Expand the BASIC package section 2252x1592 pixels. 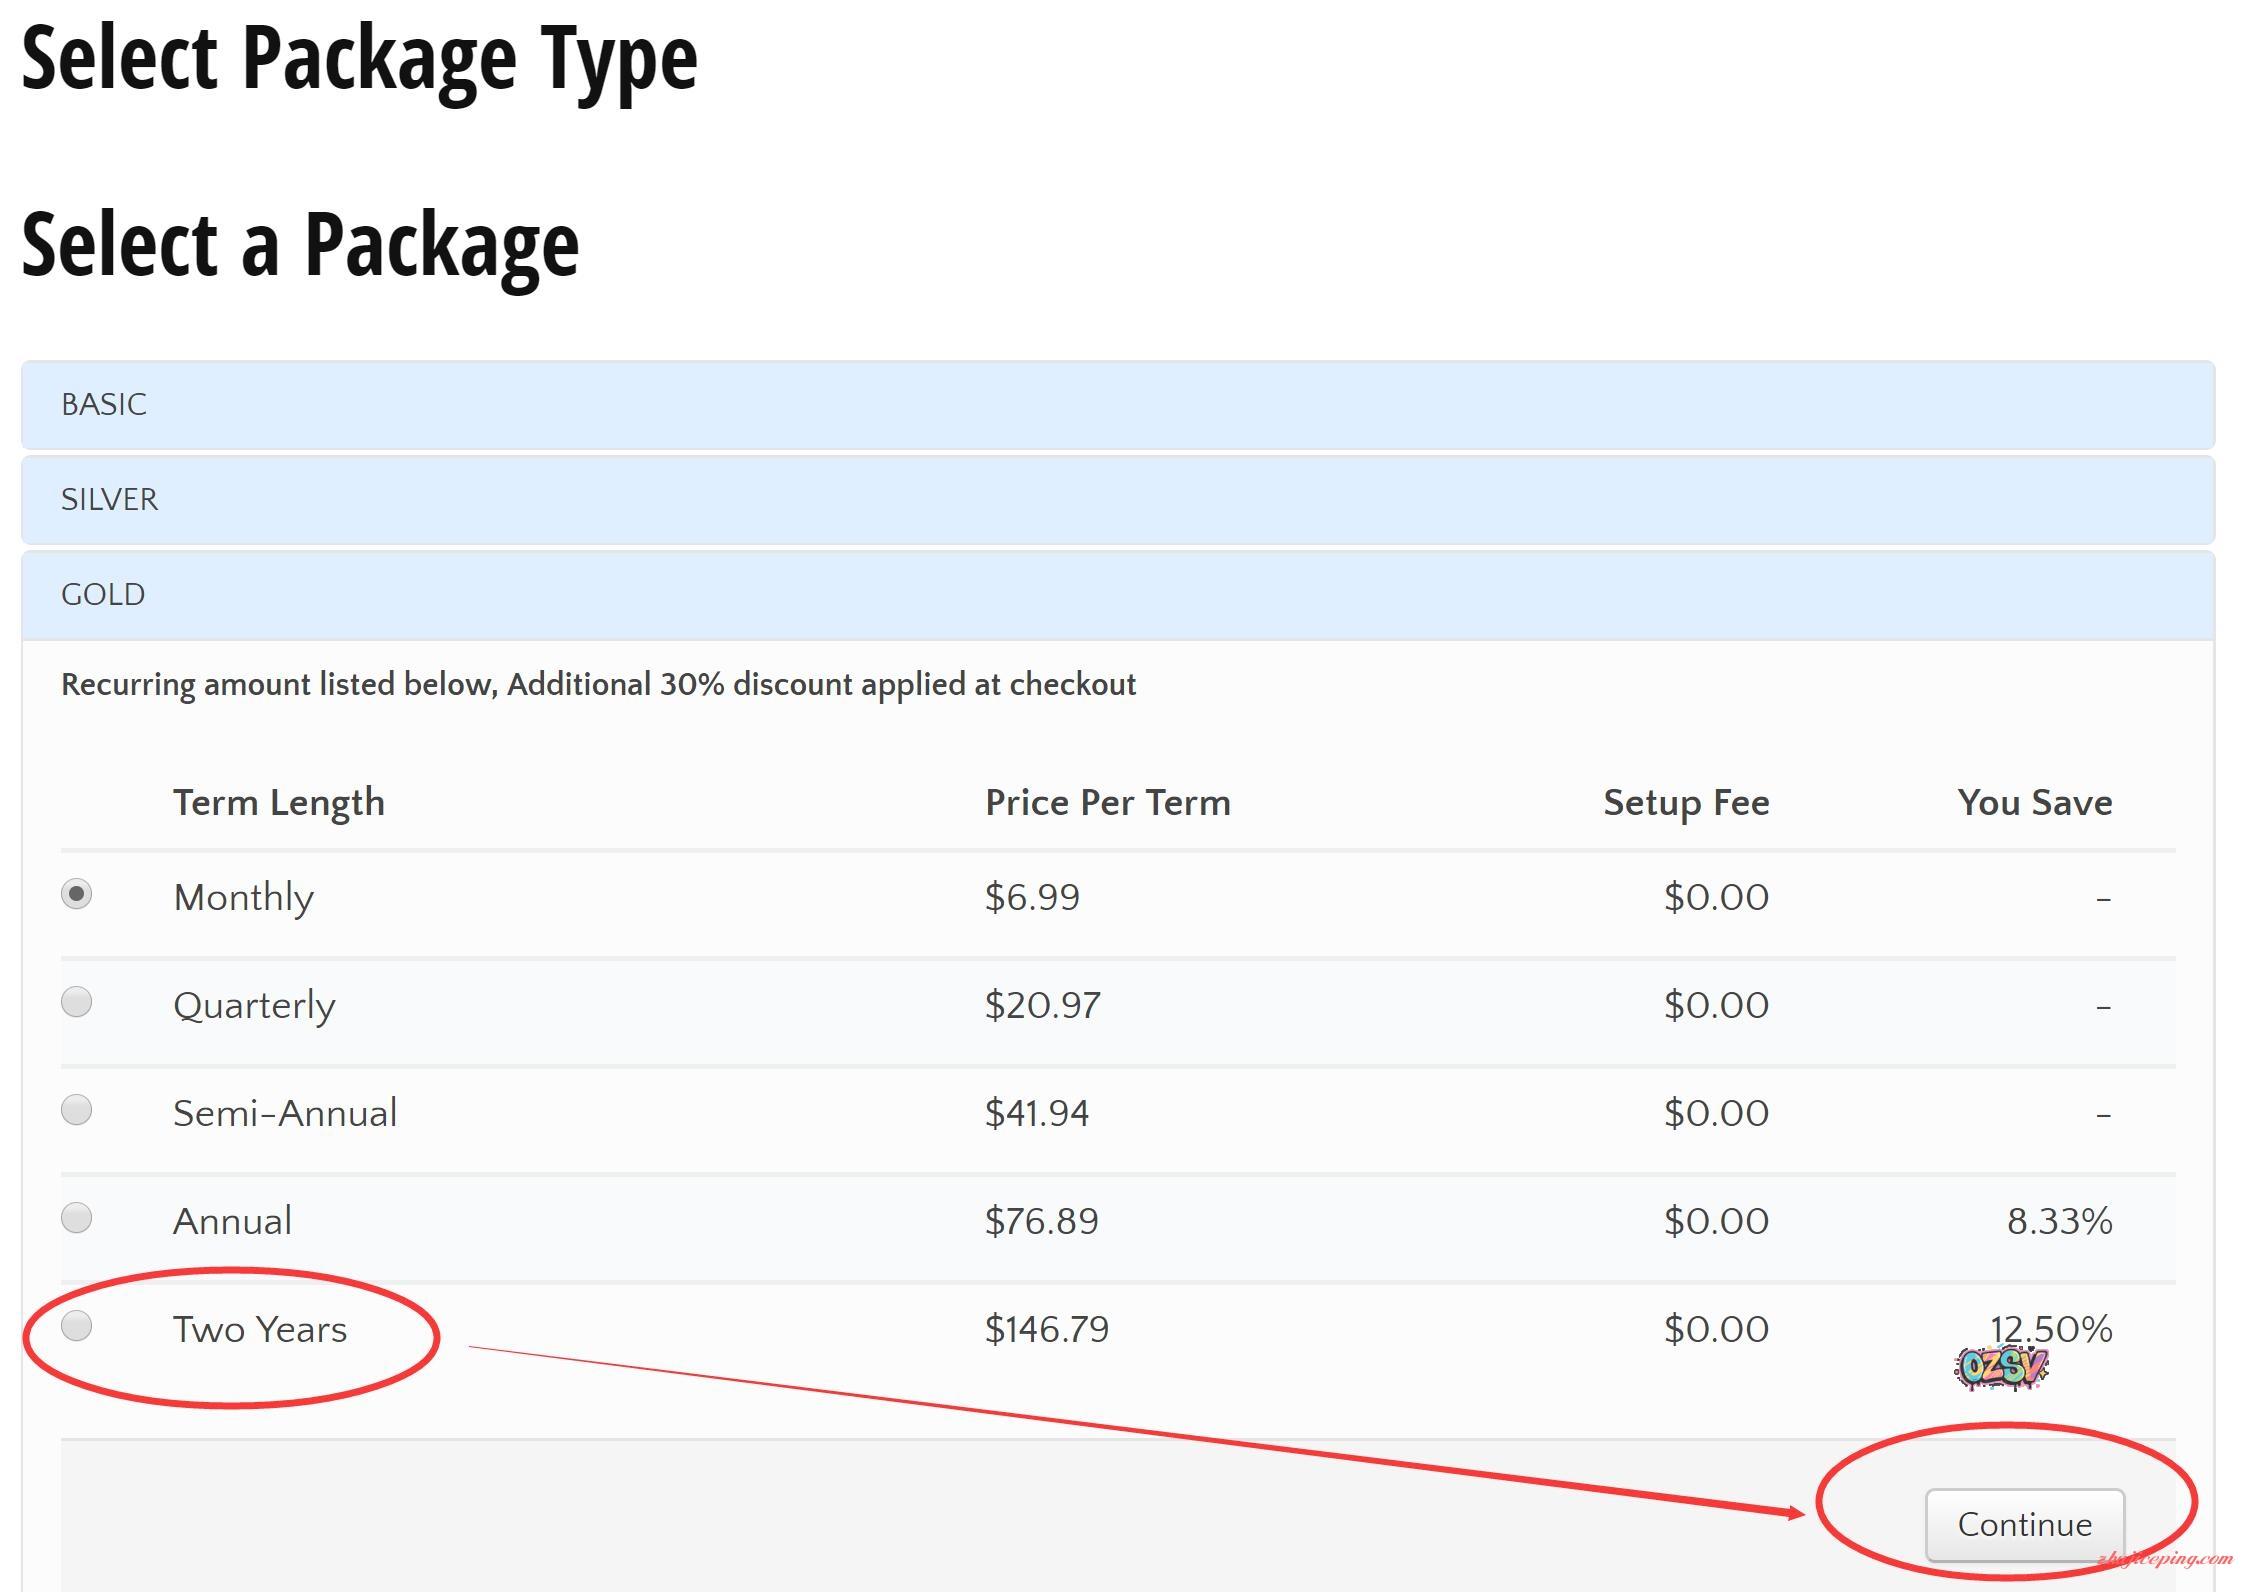coord(104,405)
